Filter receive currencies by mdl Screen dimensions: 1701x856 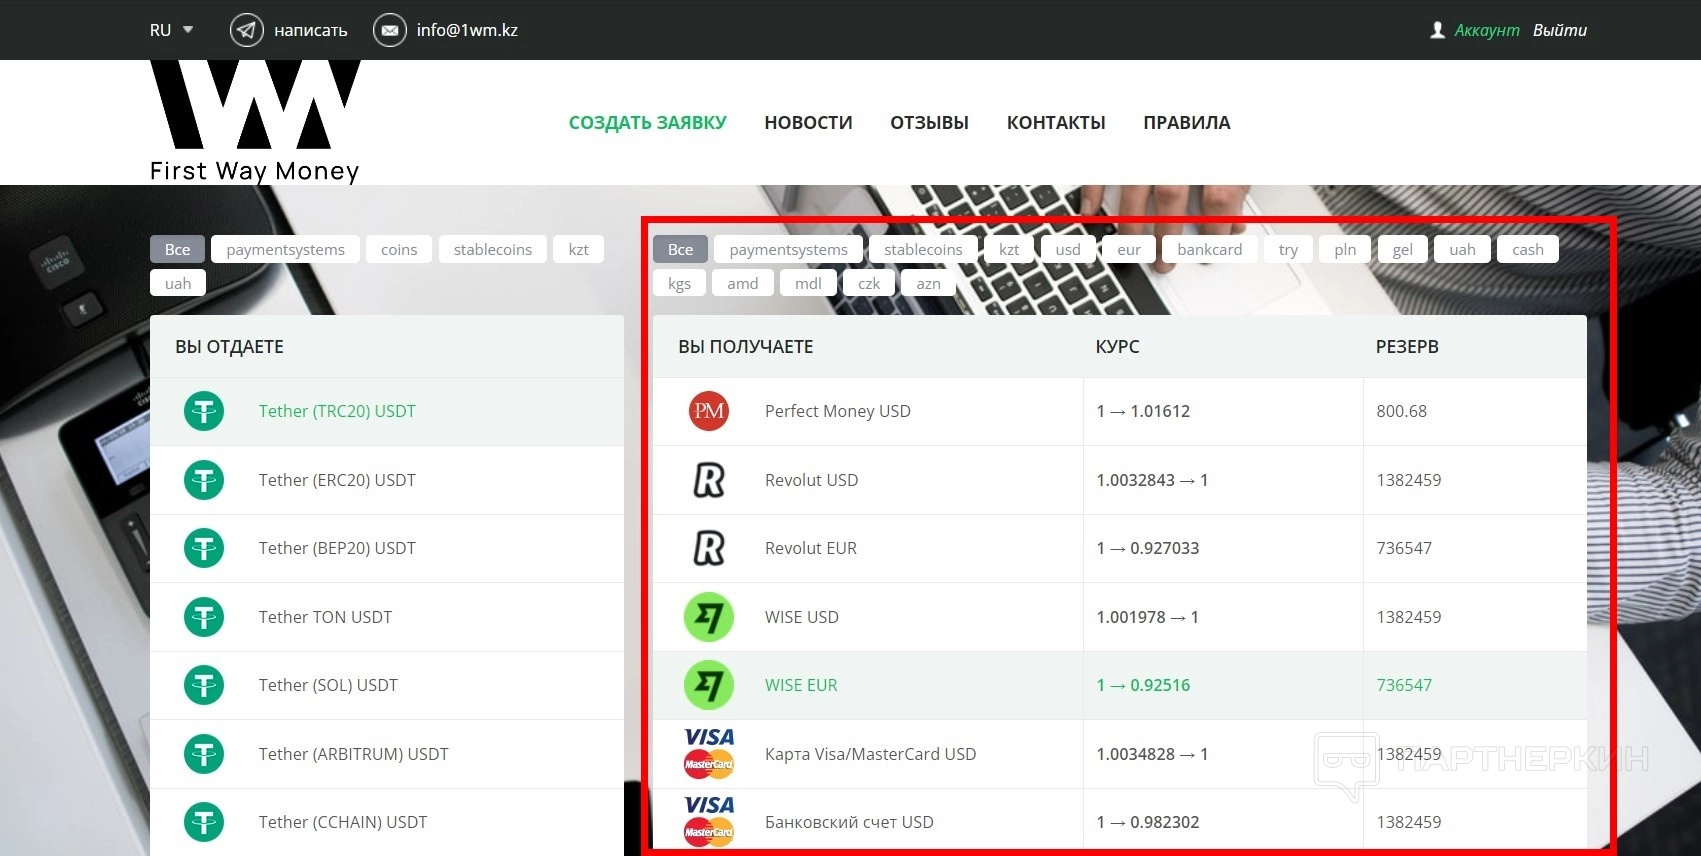808,283
